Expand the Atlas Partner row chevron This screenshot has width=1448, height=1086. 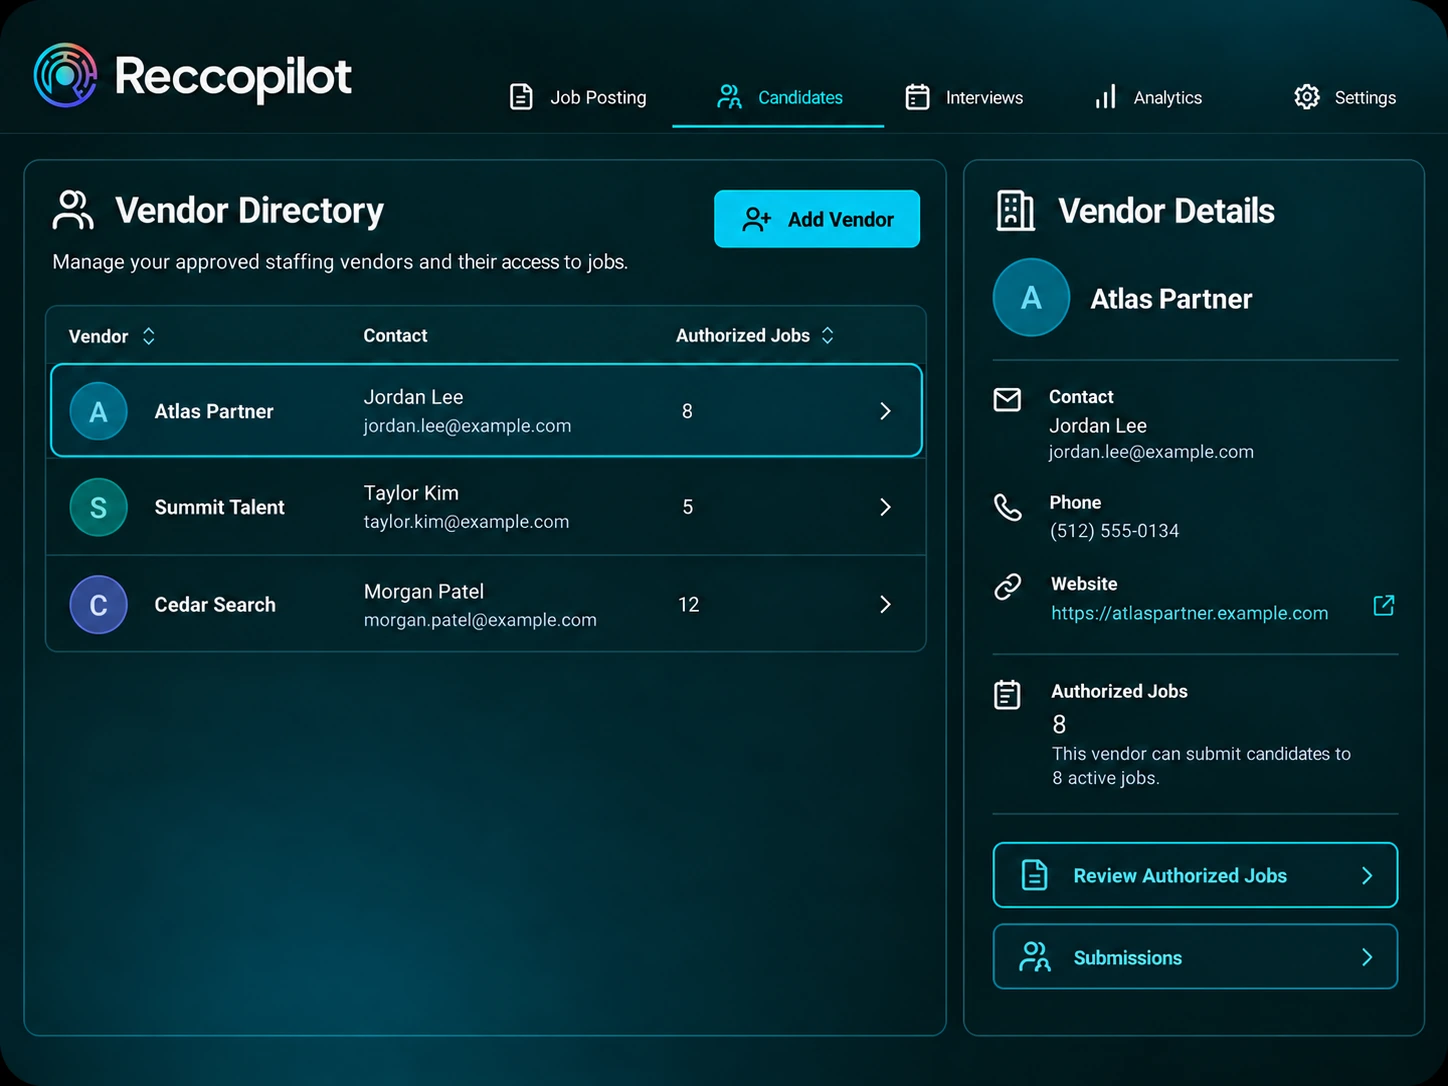click(x=885, y=411)
